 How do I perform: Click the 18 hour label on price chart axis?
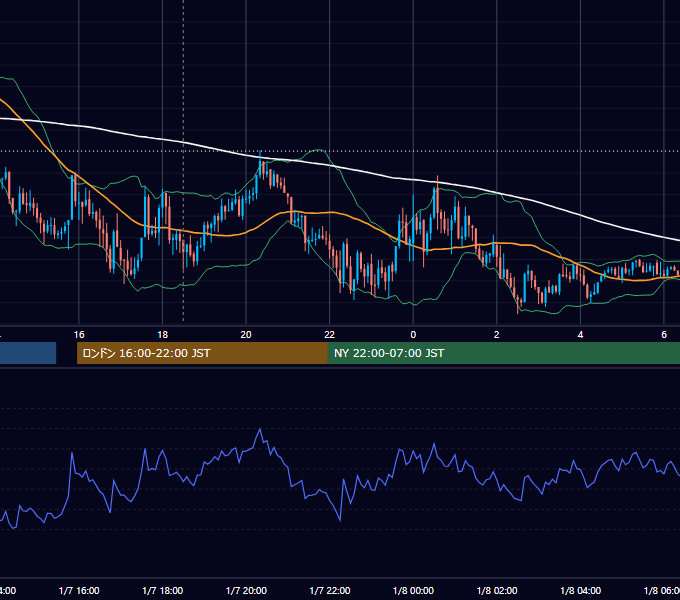[163, 334]
